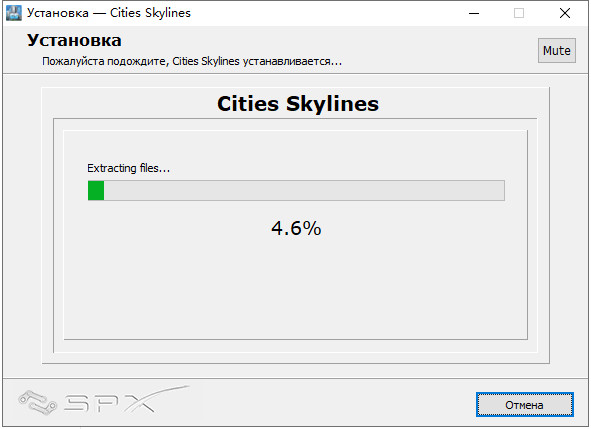Screen dimensions: 591x429
Task: Click the bold 'Cities Skylines' heading
Action: click(298, 104)
